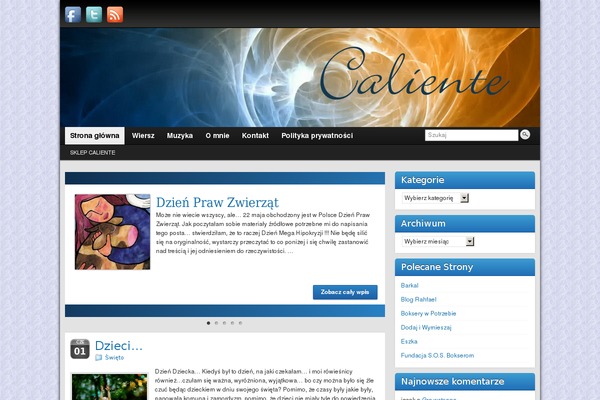The height and width of the screenshot is (400, 600).
Task: Open the RSS feed icon
Action: click(115, 15)
